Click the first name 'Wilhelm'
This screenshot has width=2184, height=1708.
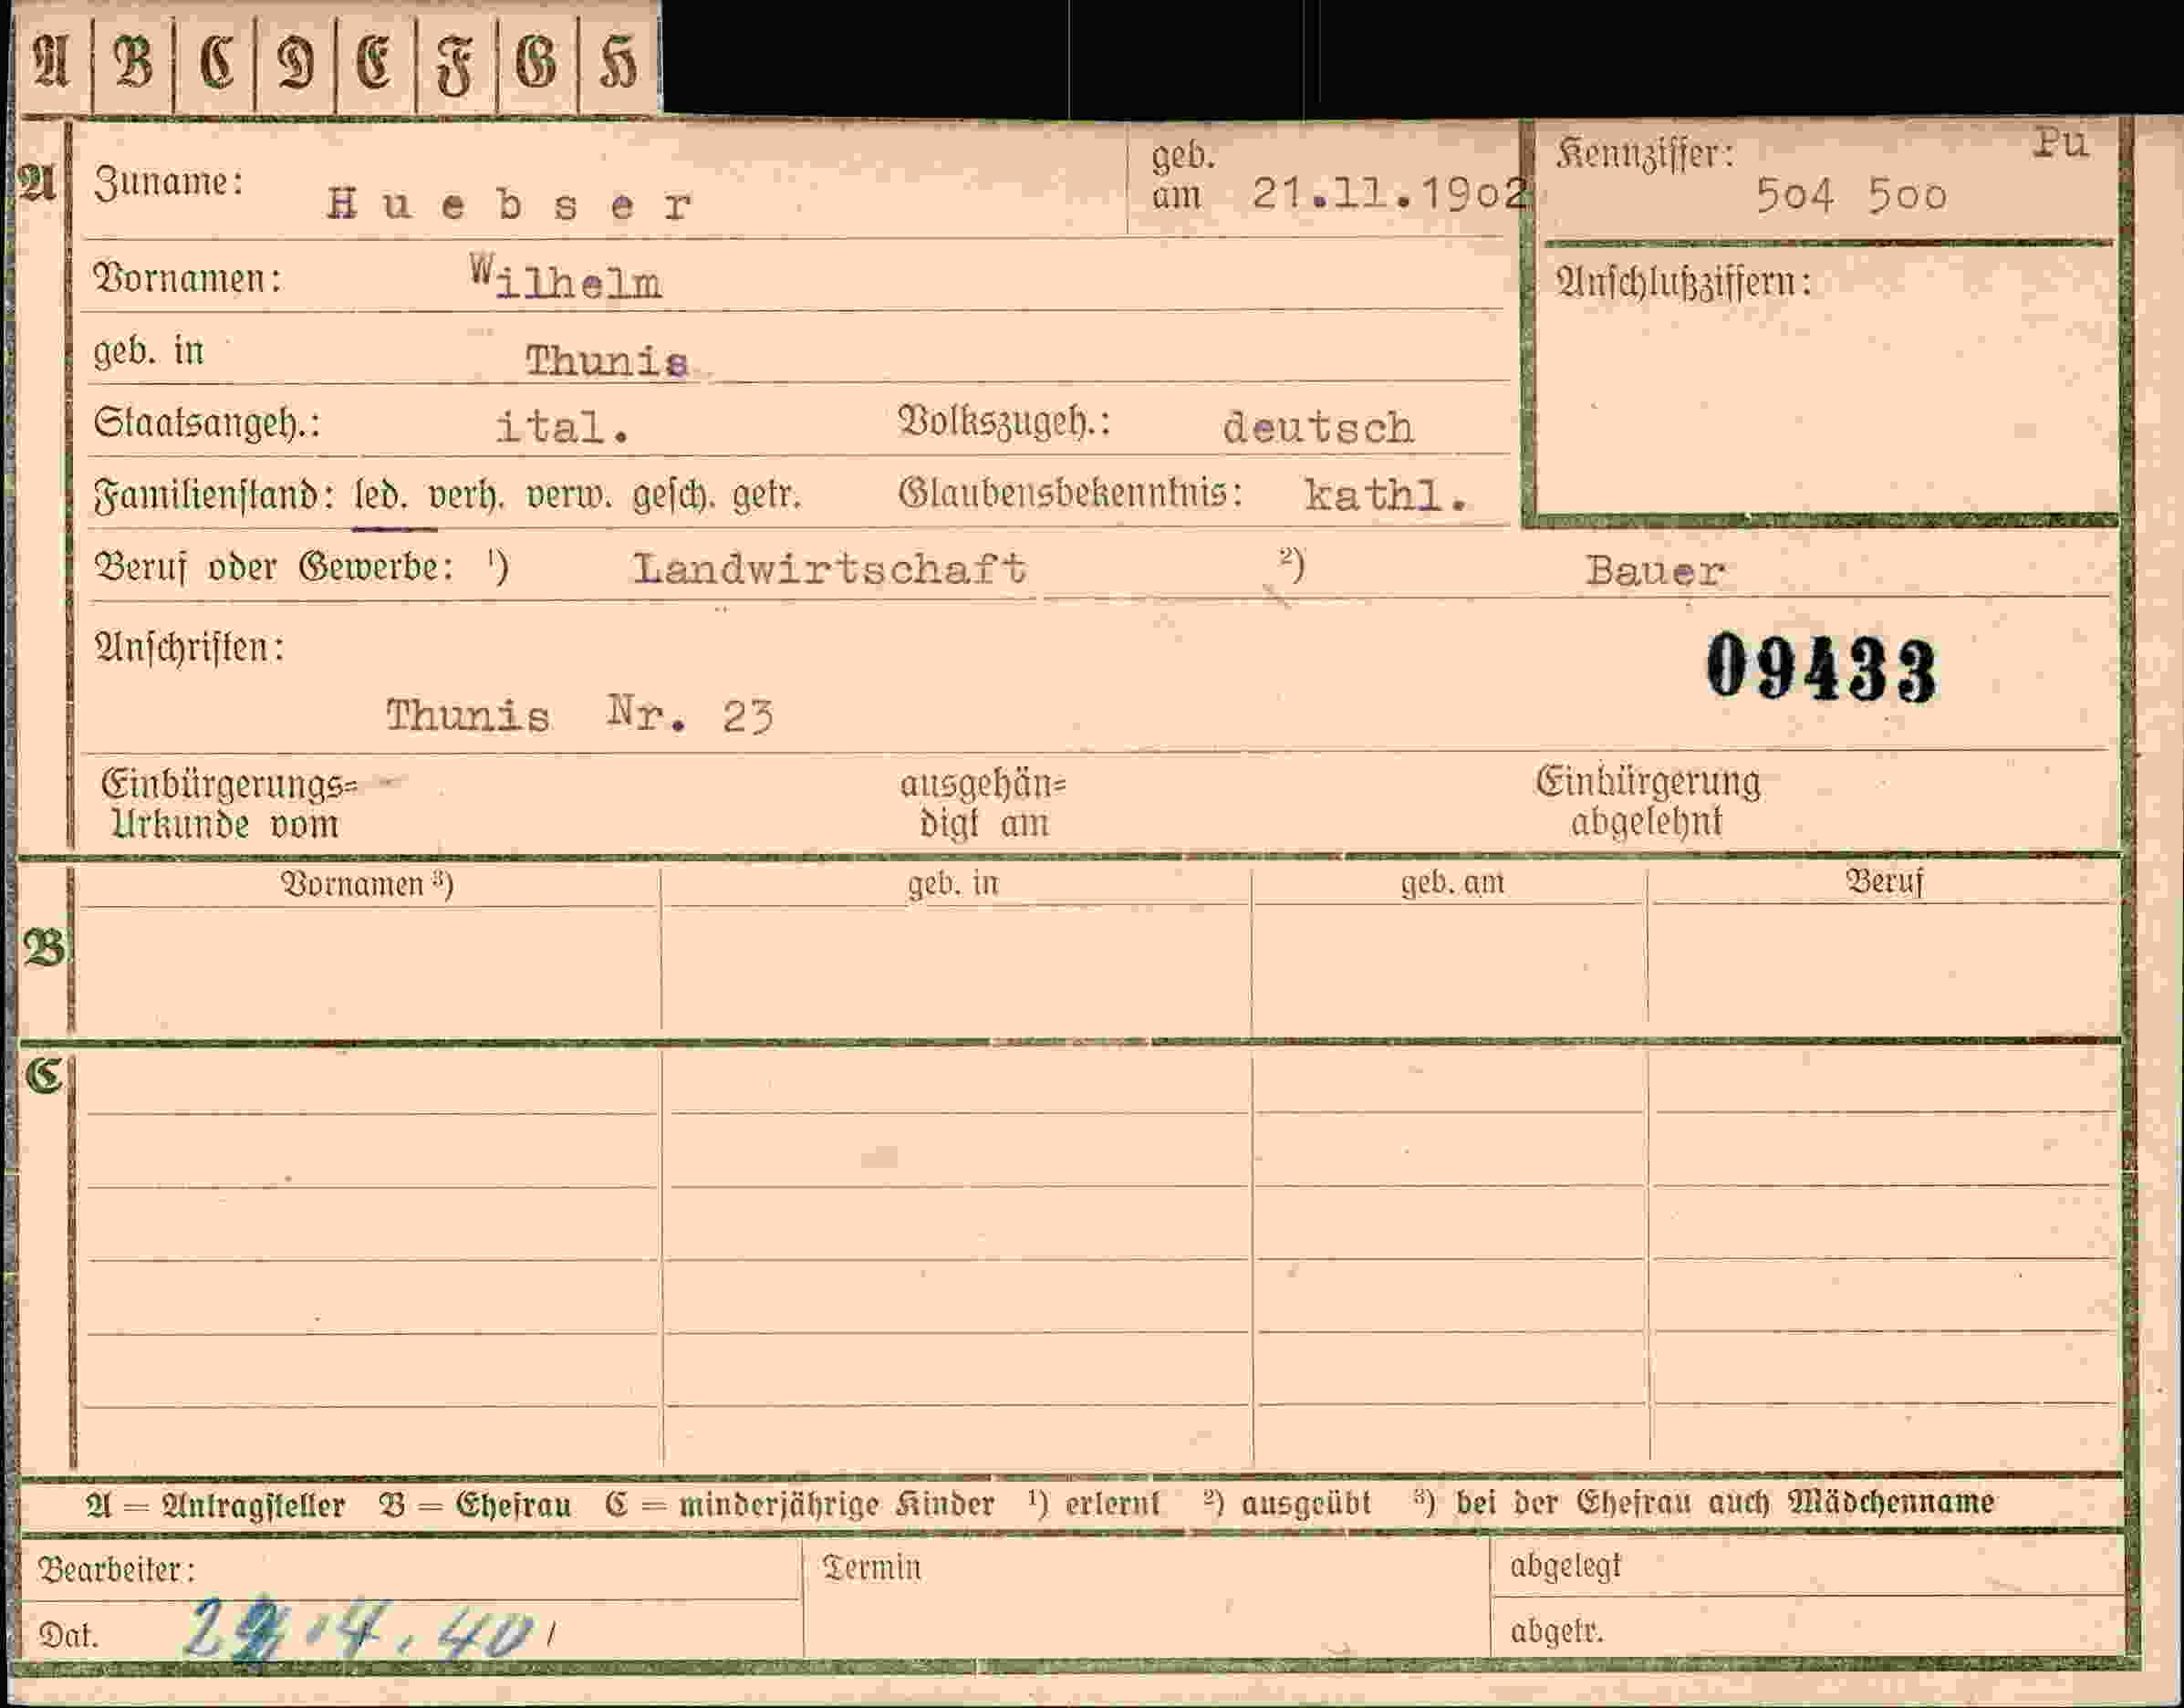566,279
